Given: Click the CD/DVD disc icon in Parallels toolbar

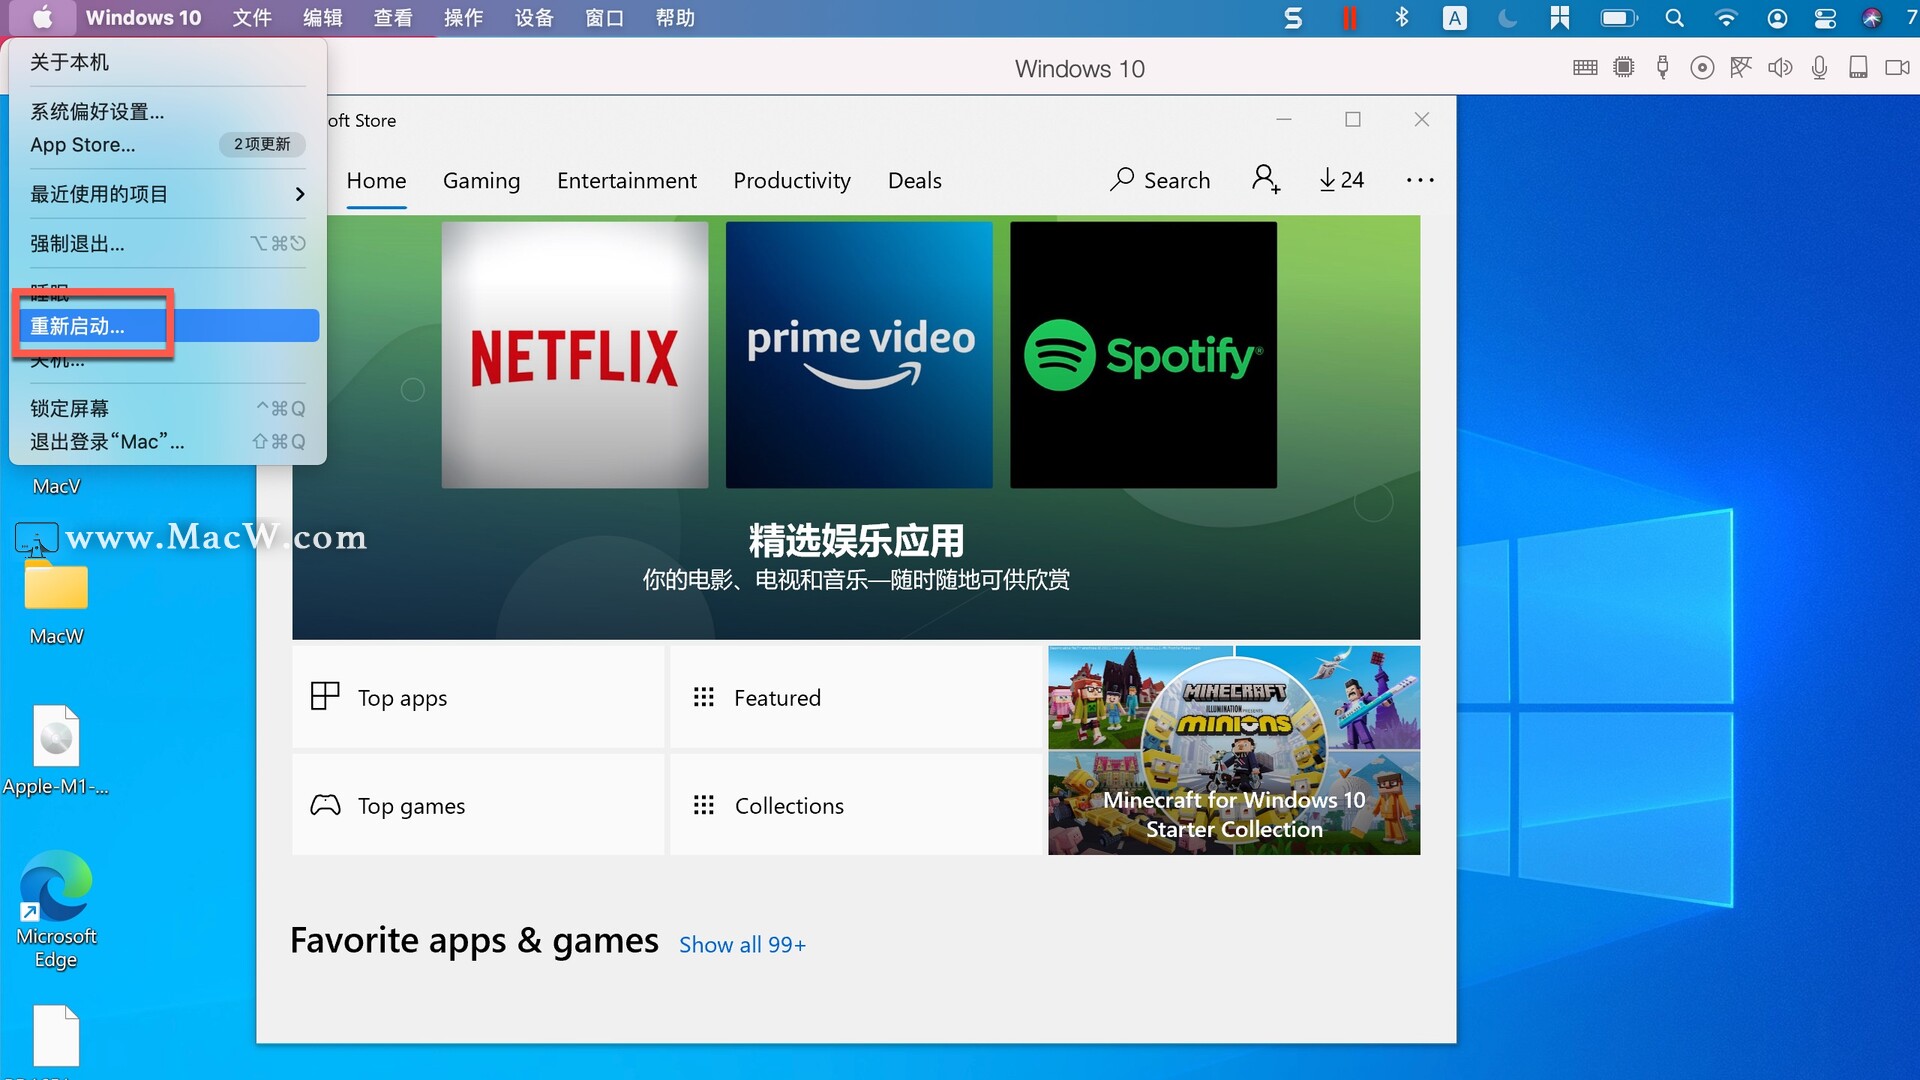Looking at the screenshot, I should click(x=1702, y=68).
